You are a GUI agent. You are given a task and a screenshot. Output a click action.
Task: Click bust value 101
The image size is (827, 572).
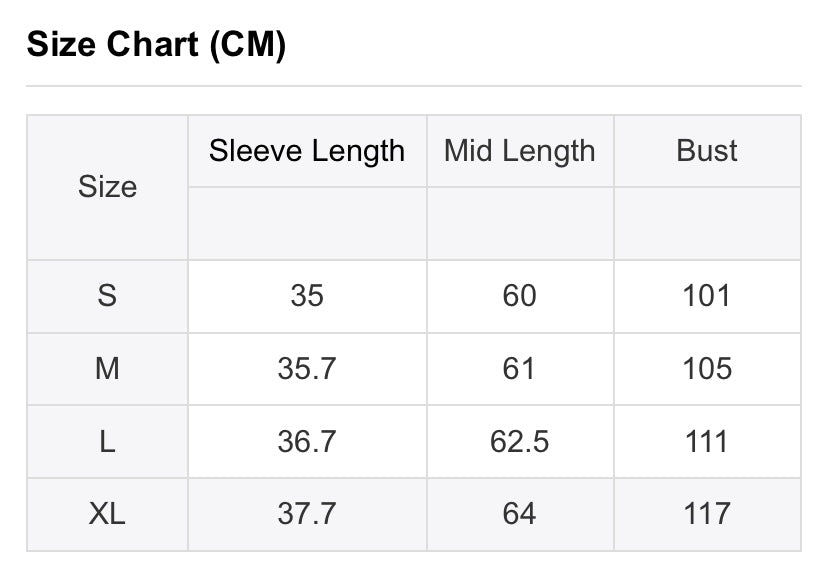tap(707, 295)
